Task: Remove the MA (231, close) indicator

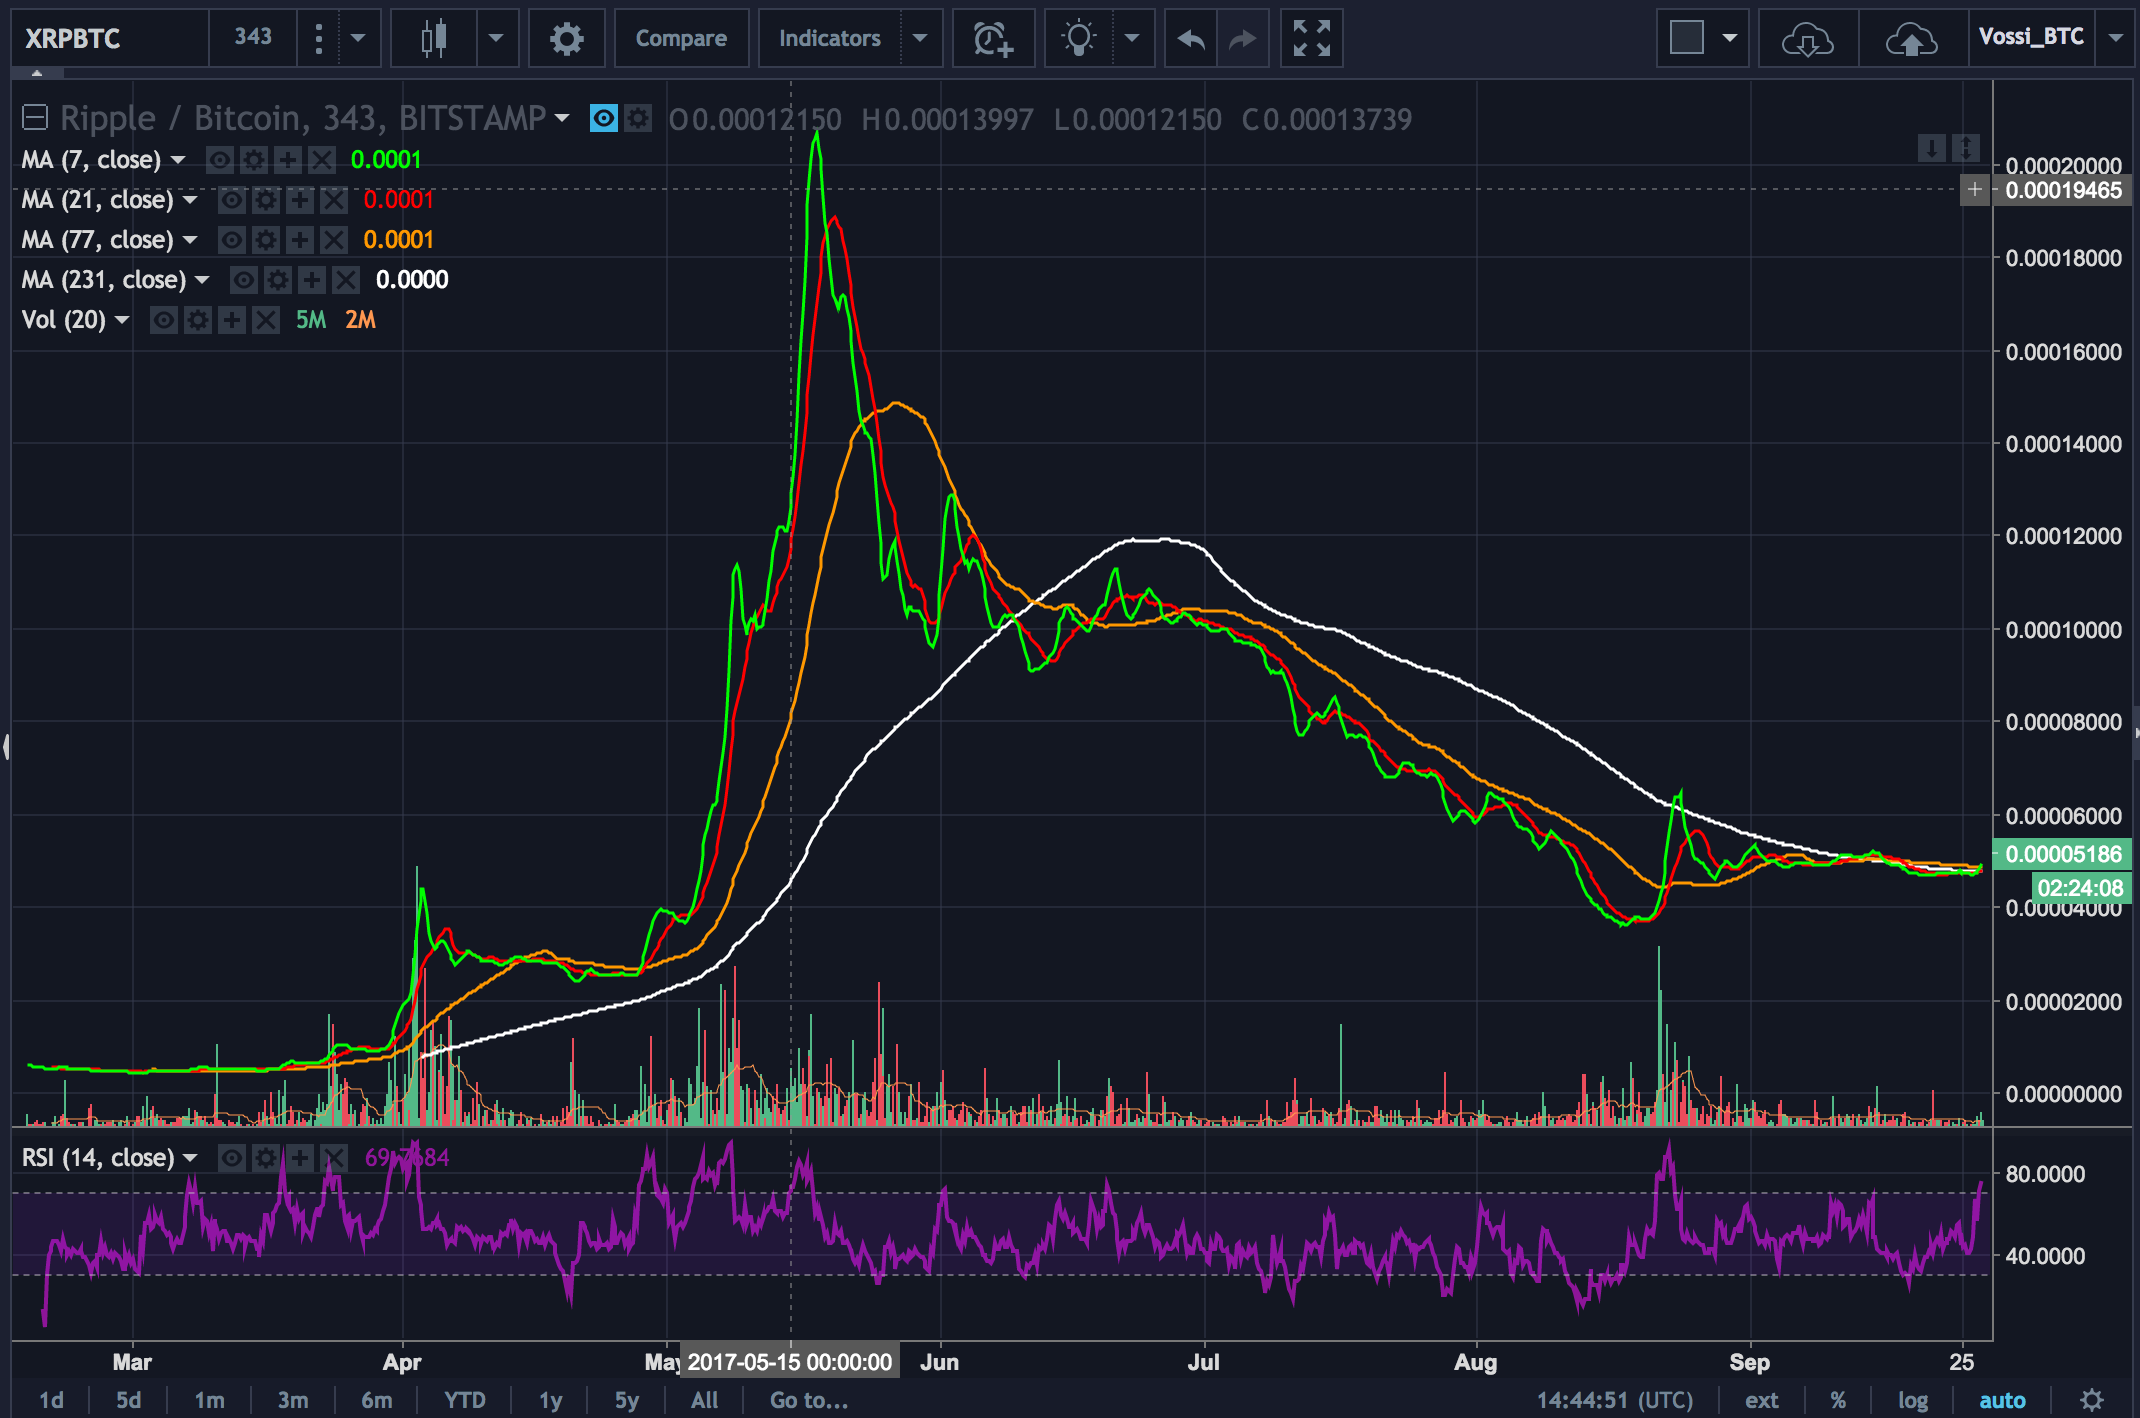Action: pyautogui.click(x=346, y=280)
